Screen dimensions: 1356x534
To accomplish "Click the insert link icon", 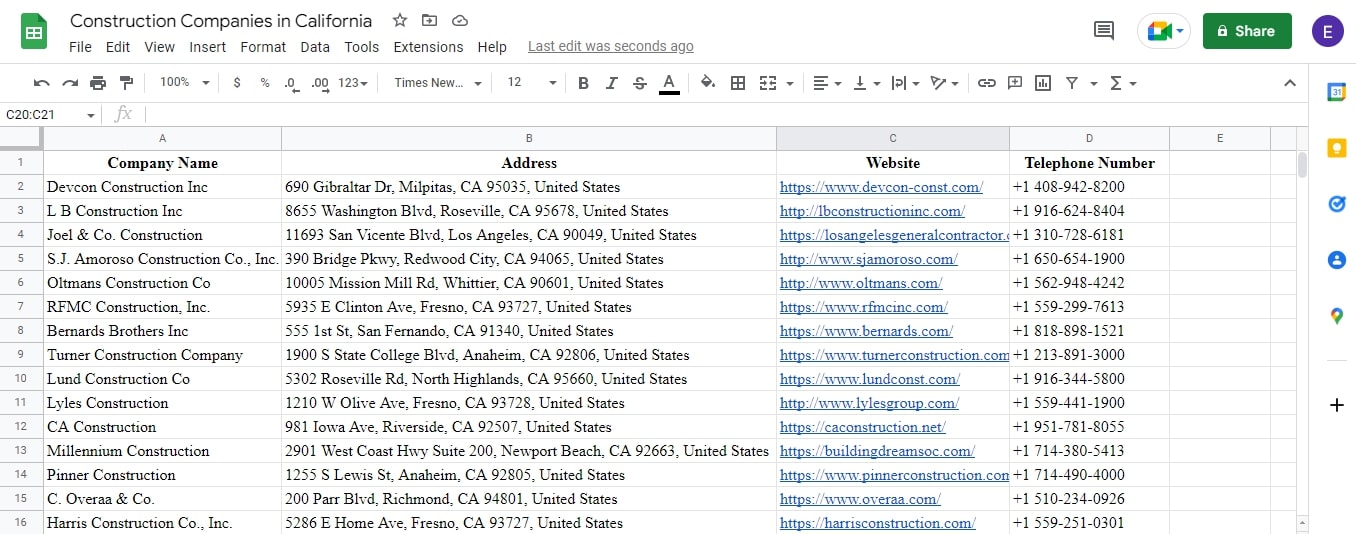I will 986,83.
